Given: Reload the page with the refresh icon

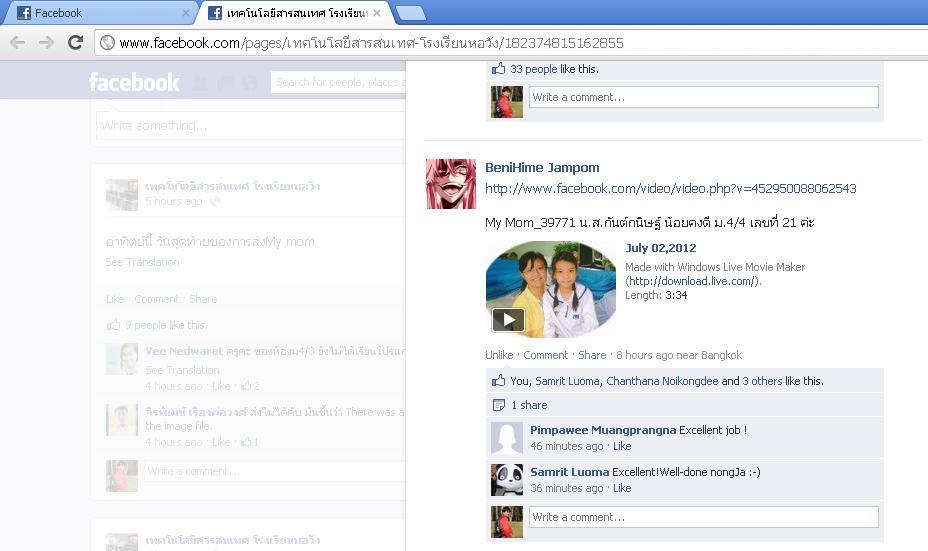Looking at the screenshot, I should [x=75, y=42].
